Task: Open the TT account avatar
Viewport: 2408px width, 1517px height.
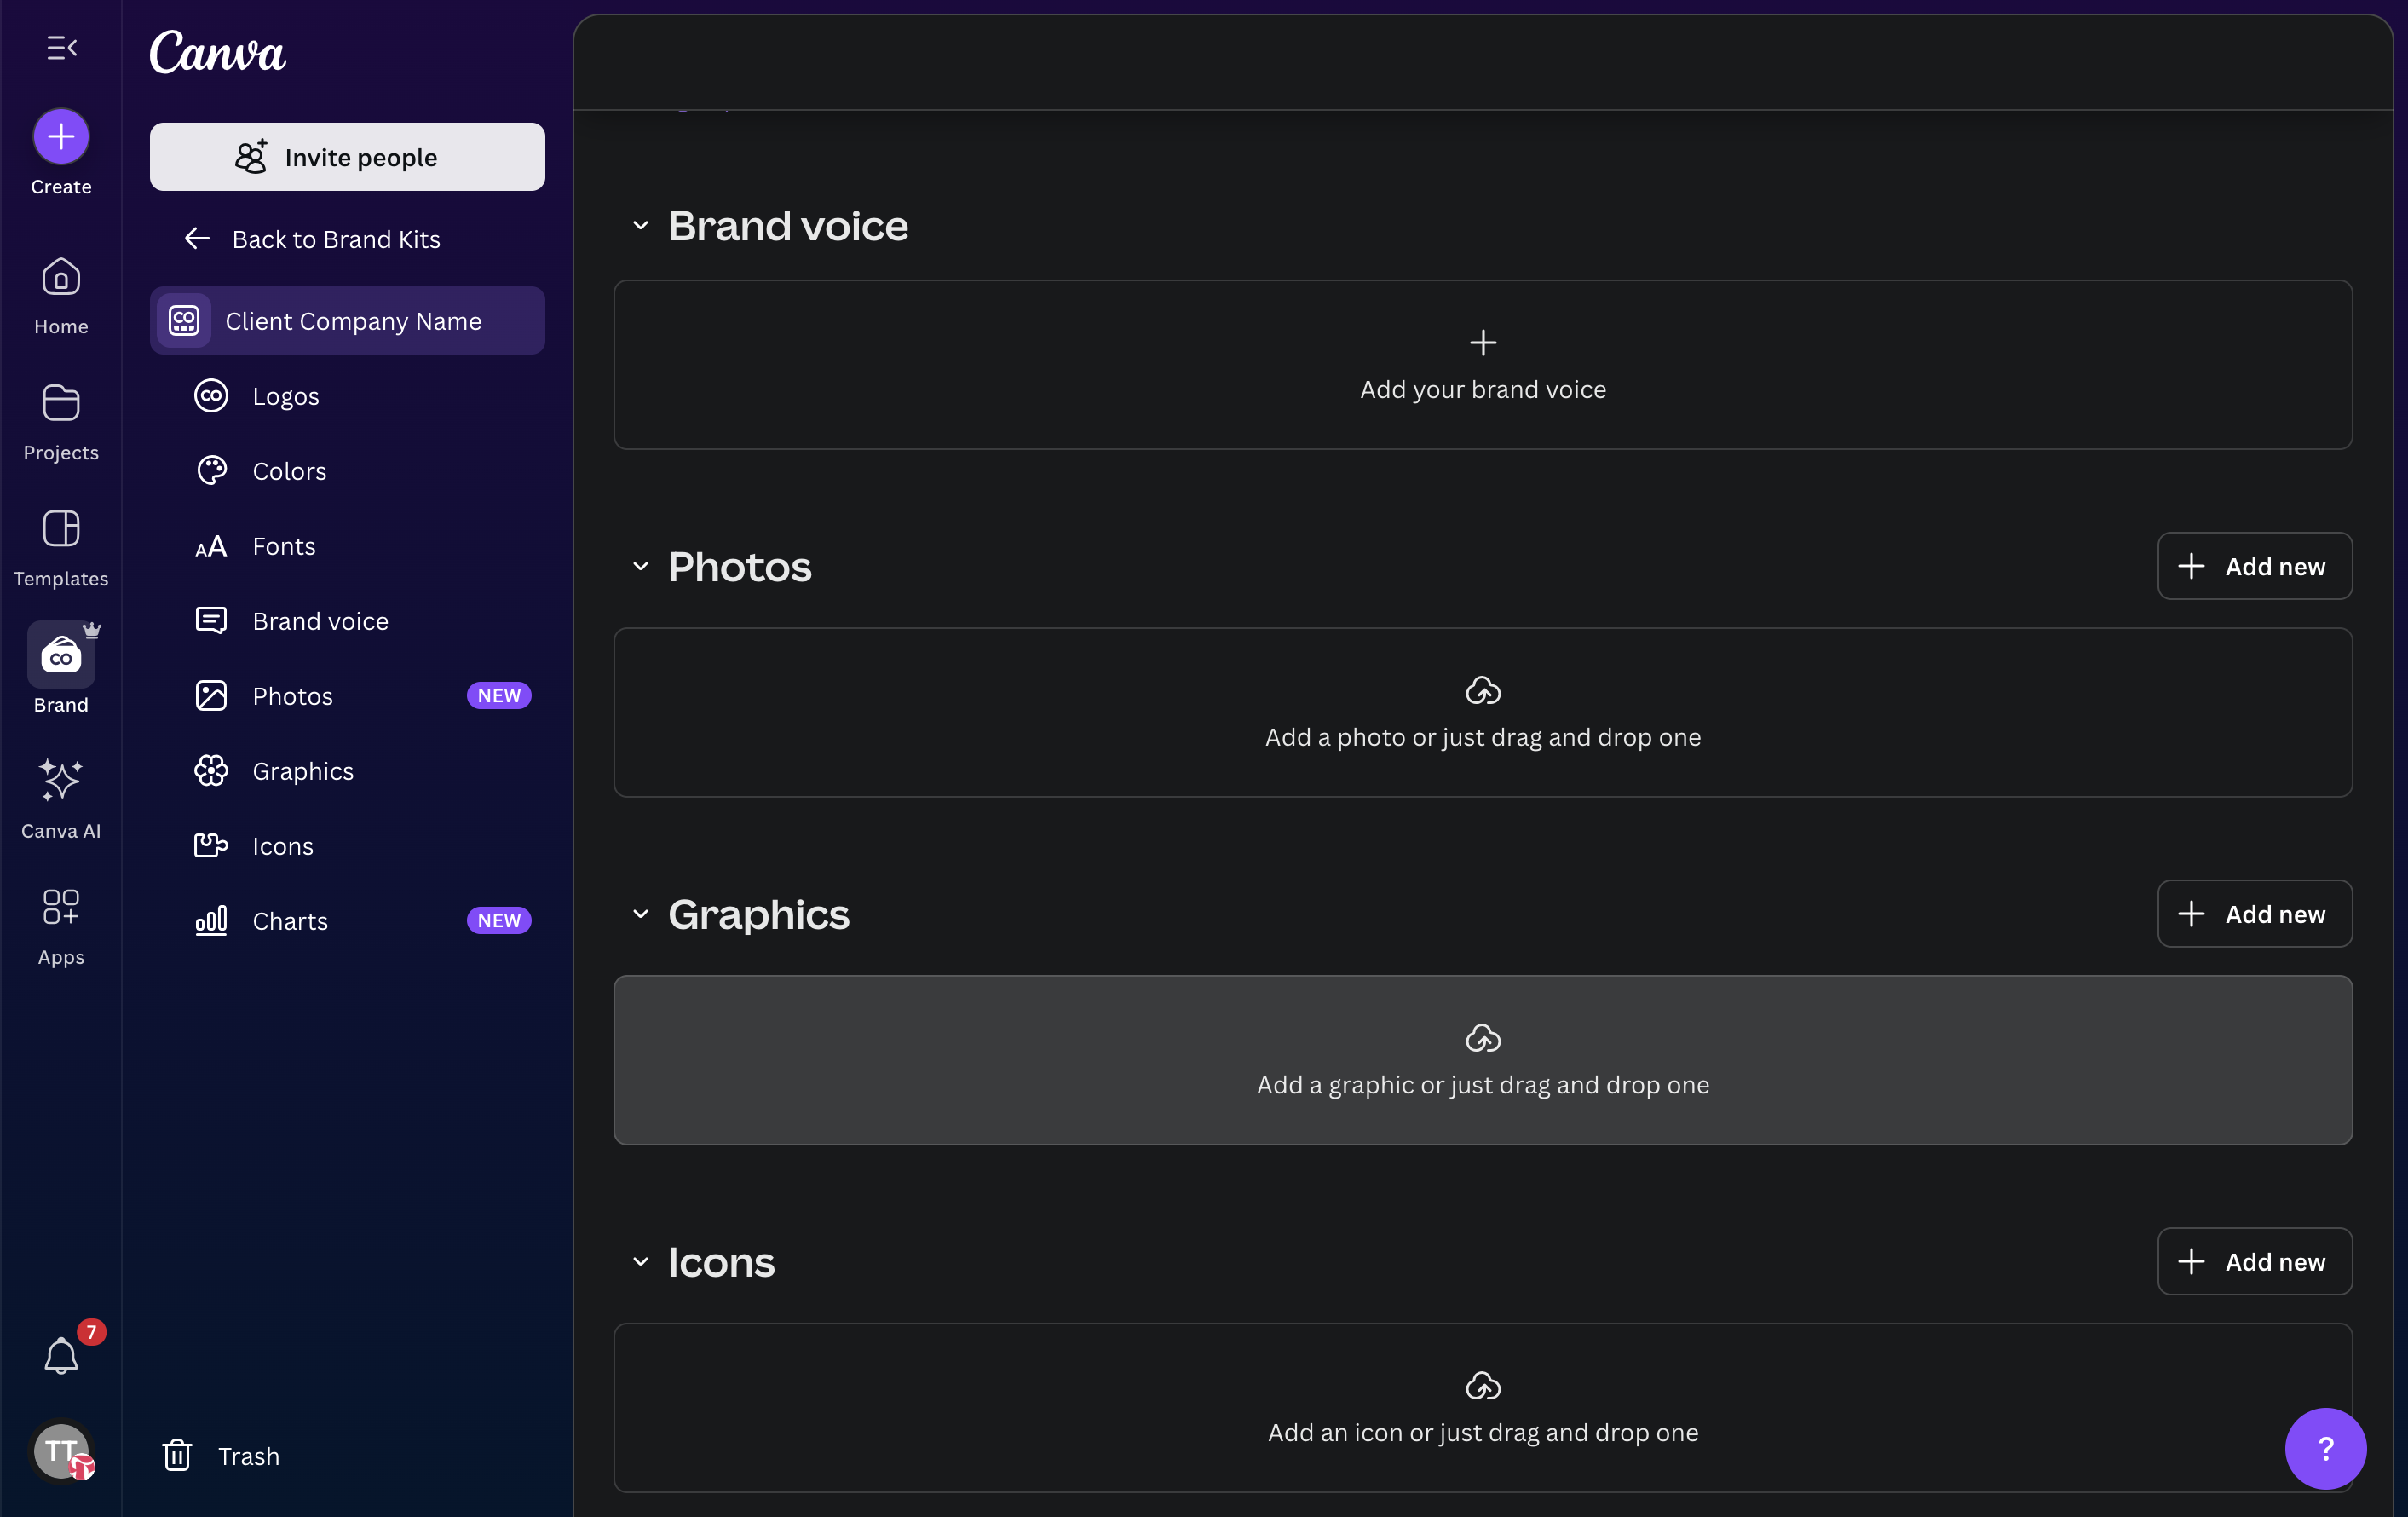Action: click(61, 1450)
